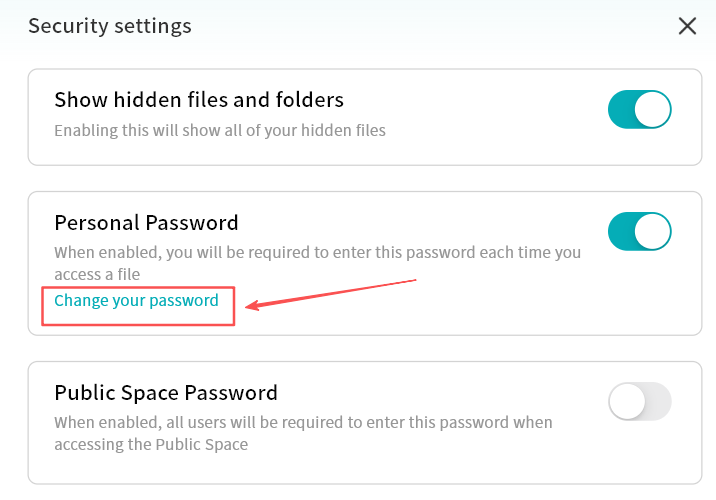Enable the Public Space Password toggle
The image size is (716, 500).
coord(639,402)
